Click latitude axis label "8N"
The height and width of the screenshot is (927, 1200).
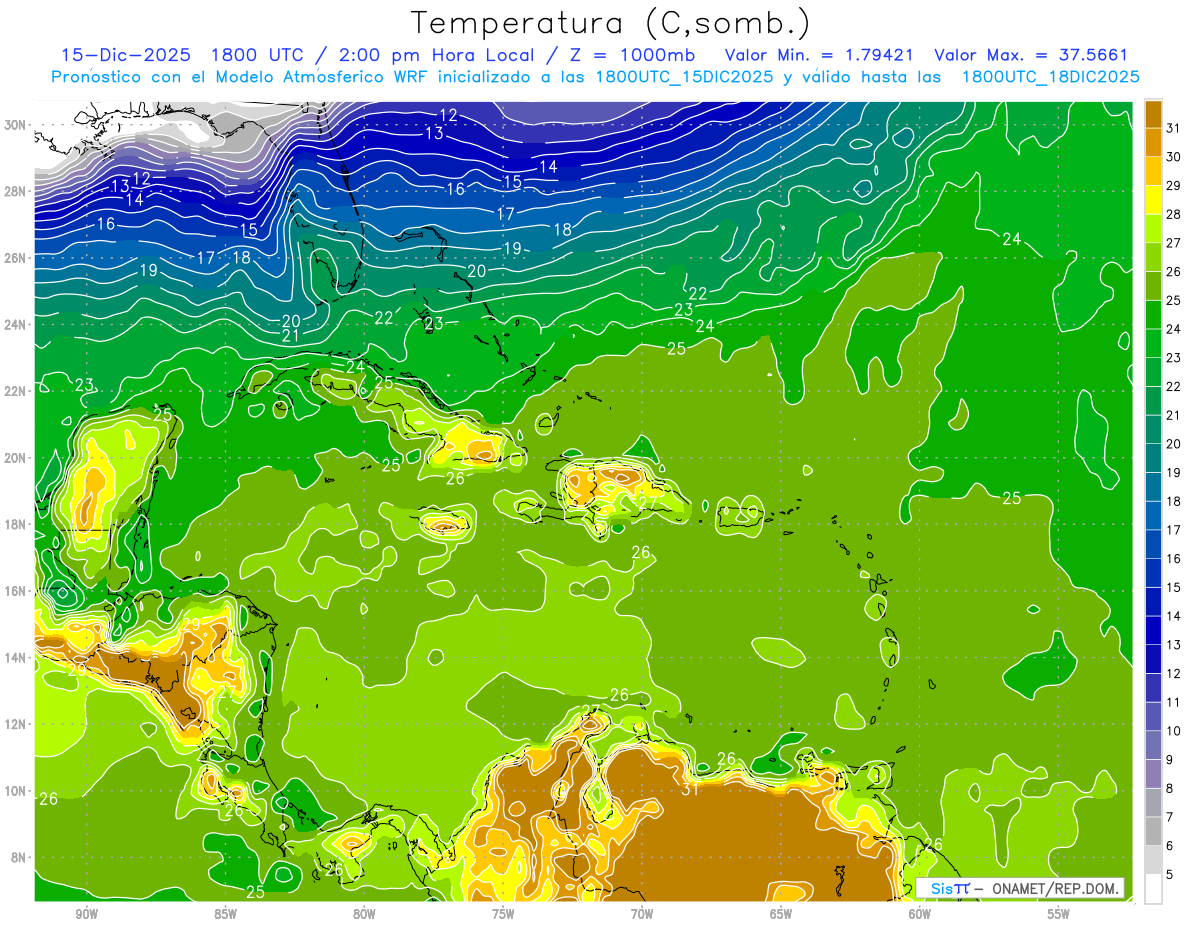coord(20,857)
